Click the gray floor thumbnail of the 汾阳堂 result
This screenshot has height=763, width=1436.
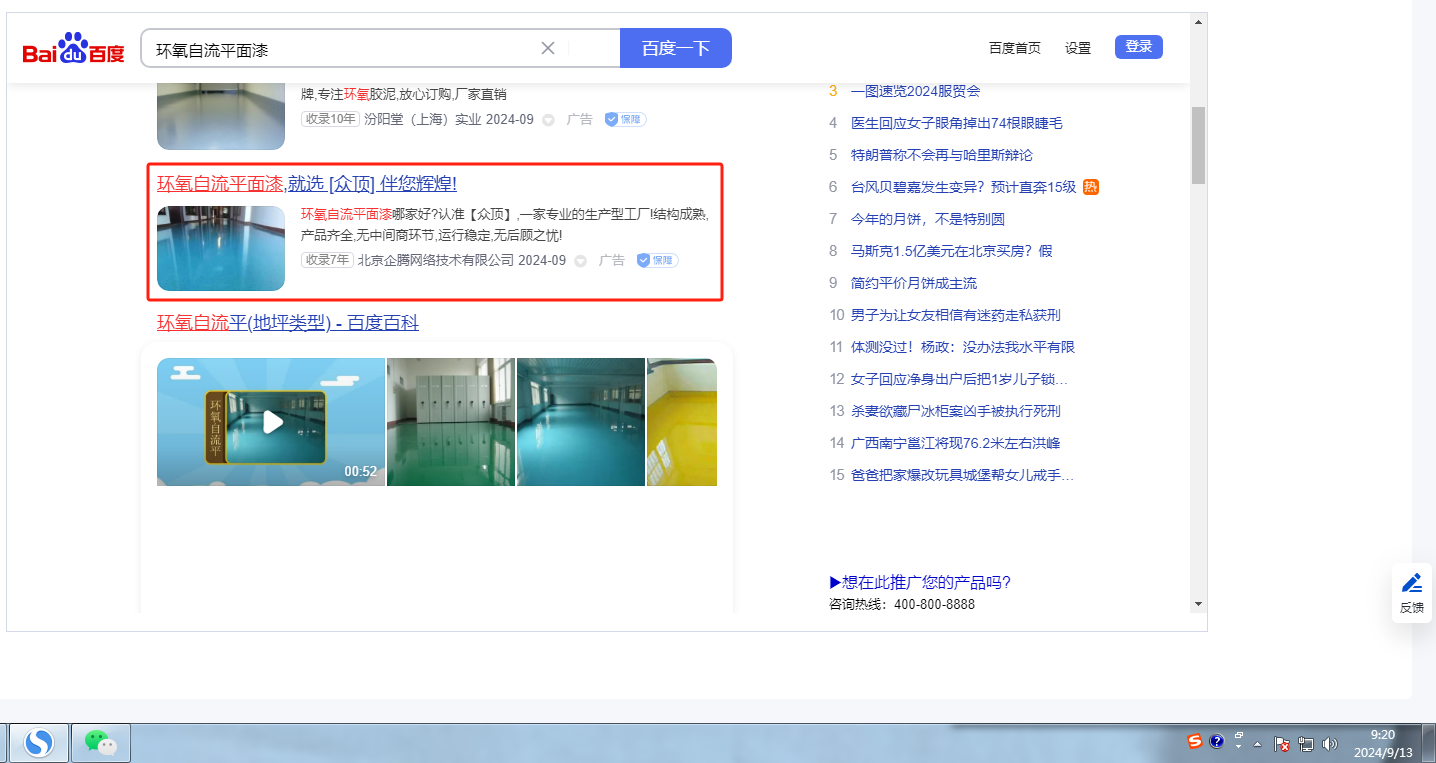pos(221,115)
